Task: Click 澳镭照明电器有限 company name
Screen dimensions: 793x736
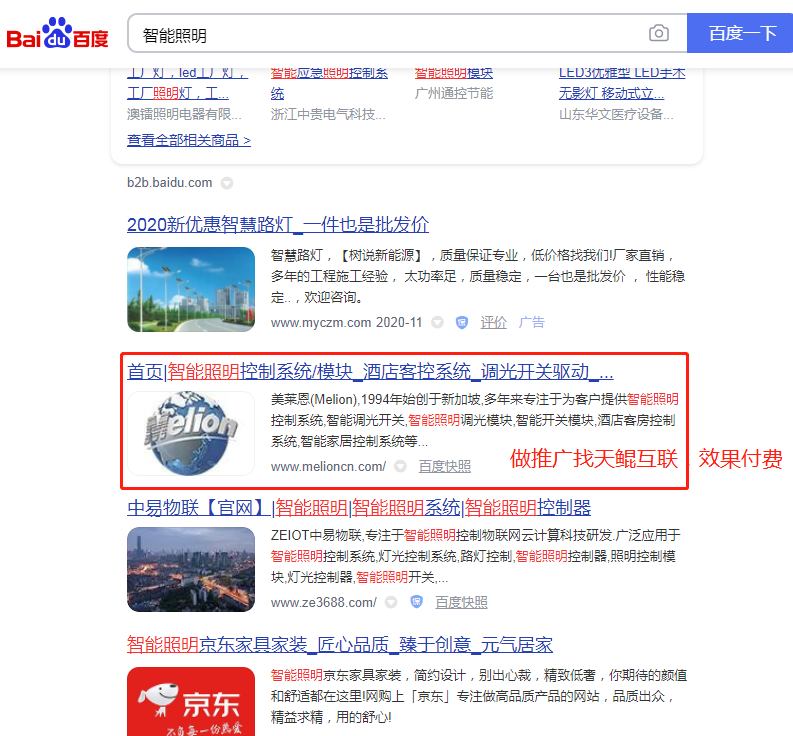Action: (184, 114)
